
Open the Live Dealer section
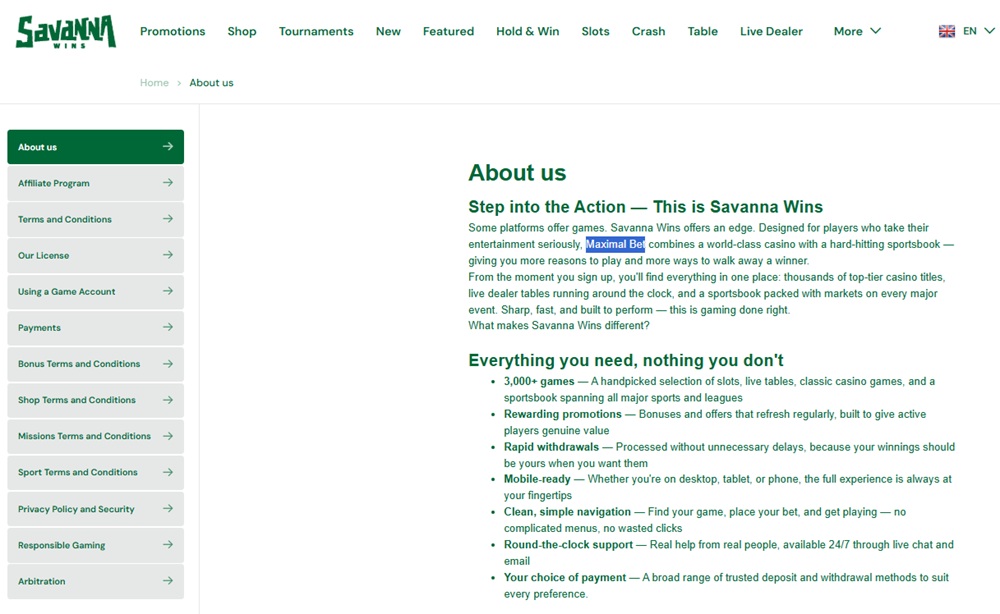[772, 31]
